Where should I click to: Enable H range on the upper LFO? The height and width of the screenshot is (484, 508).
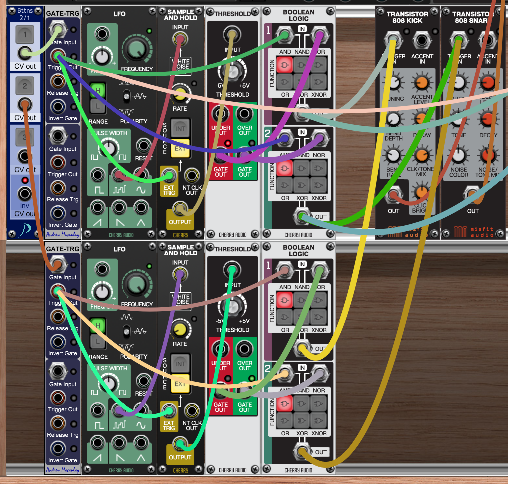pos(98,90)
